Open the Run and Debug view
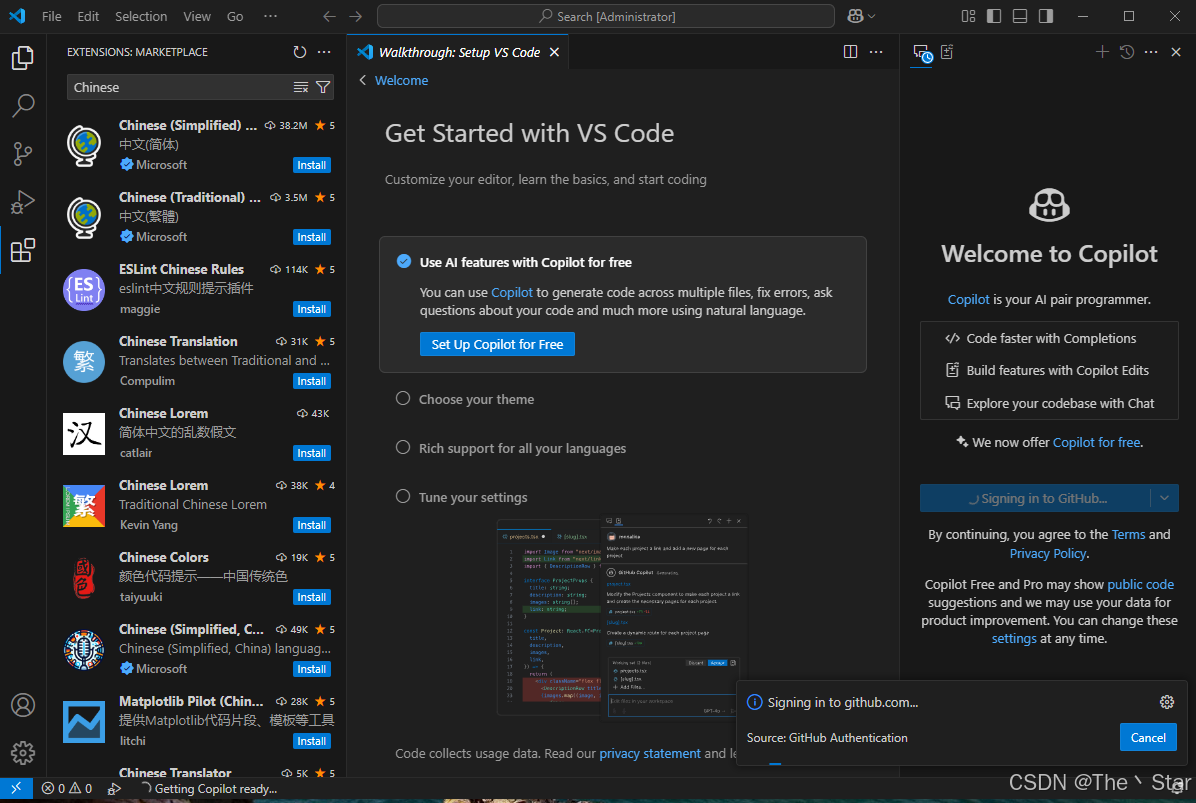 coord(23,202)
